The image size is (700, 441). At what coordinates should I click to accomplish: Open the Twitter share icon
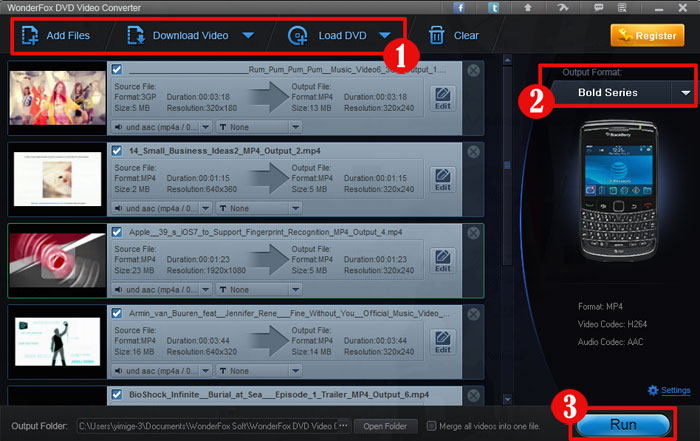[x=493, y=8]
